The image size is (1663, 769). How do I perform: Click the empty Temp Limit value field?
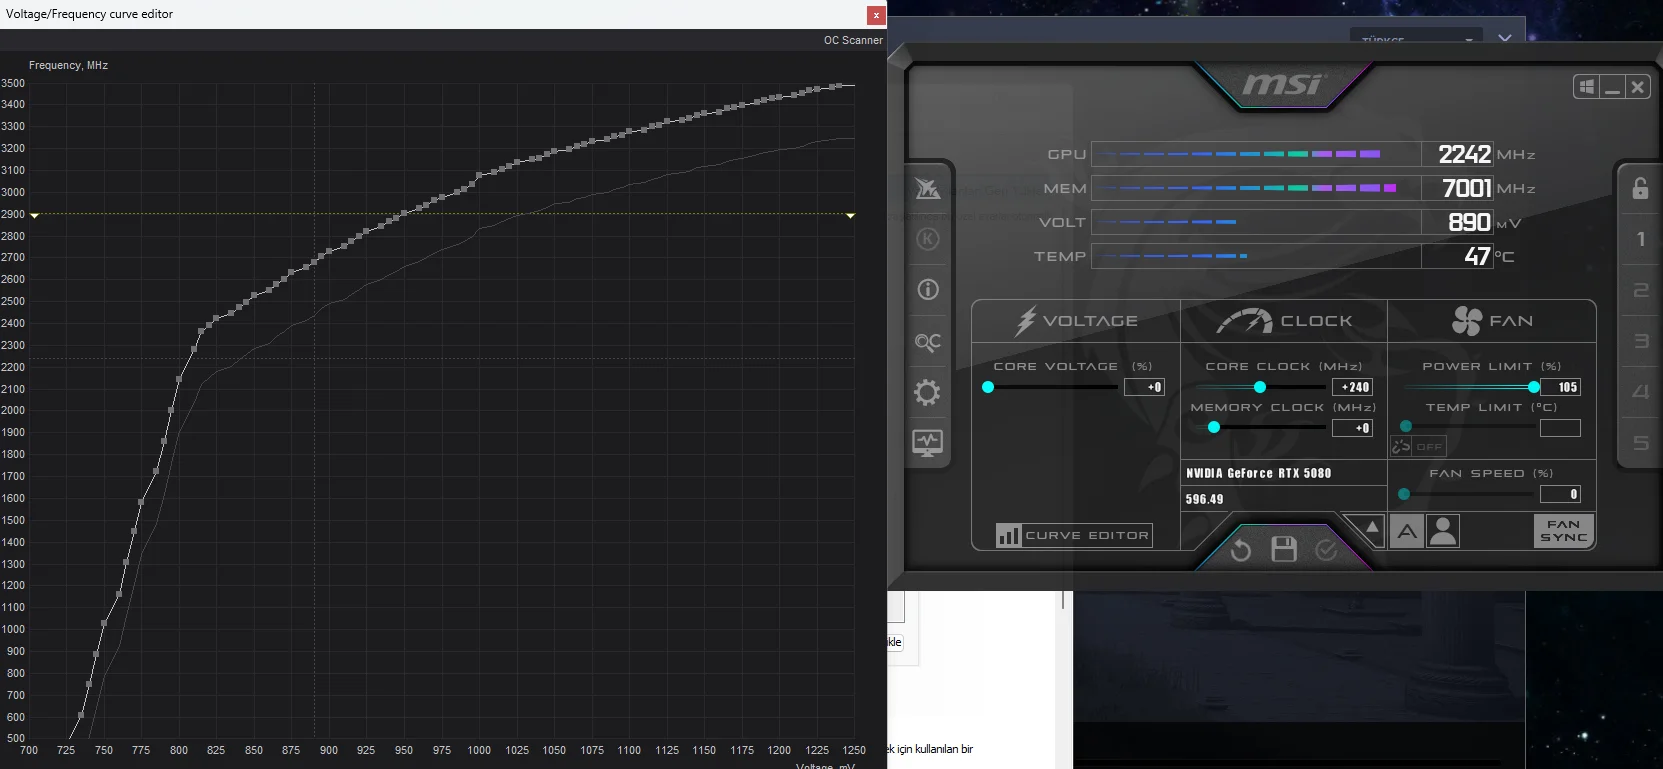[1561, 428]
